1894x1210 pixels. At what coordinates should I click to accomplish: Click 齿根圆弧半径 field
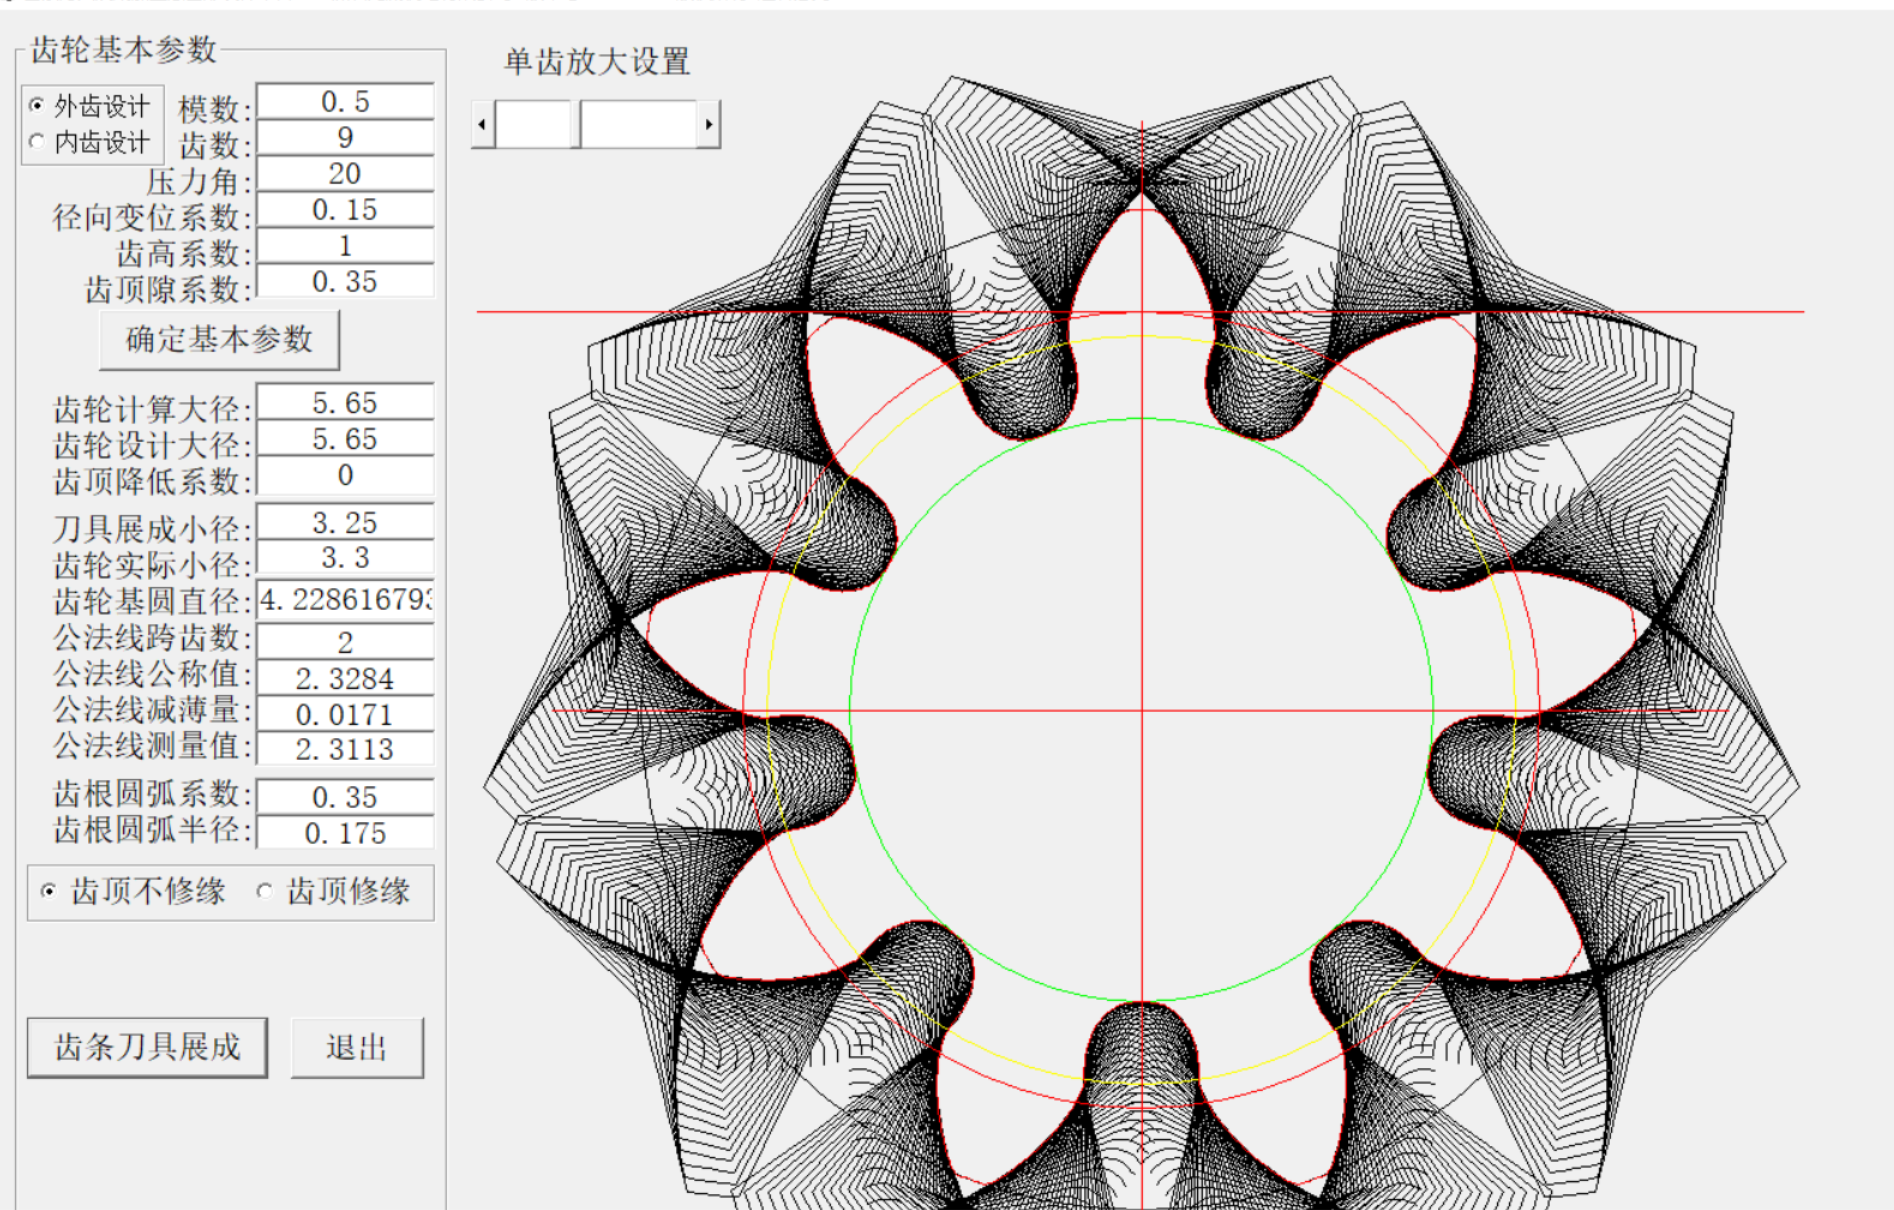coord(345,832)
